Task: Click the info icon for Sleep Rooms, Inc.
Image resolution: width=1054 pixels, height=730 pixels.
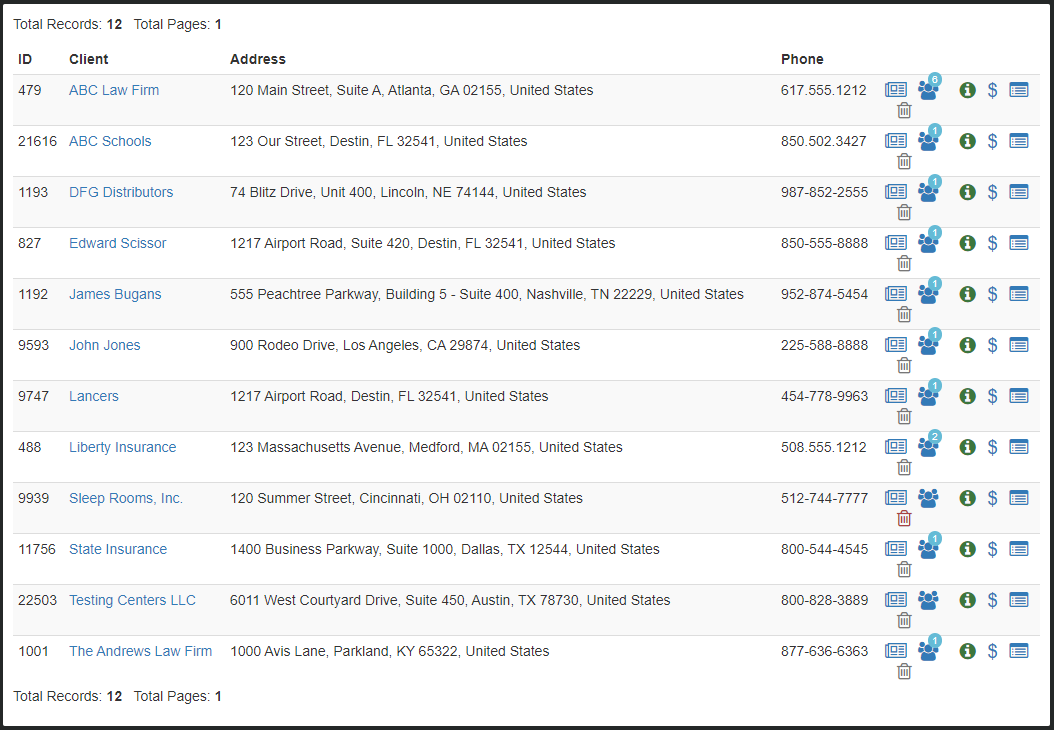Action: pos(967,499)
